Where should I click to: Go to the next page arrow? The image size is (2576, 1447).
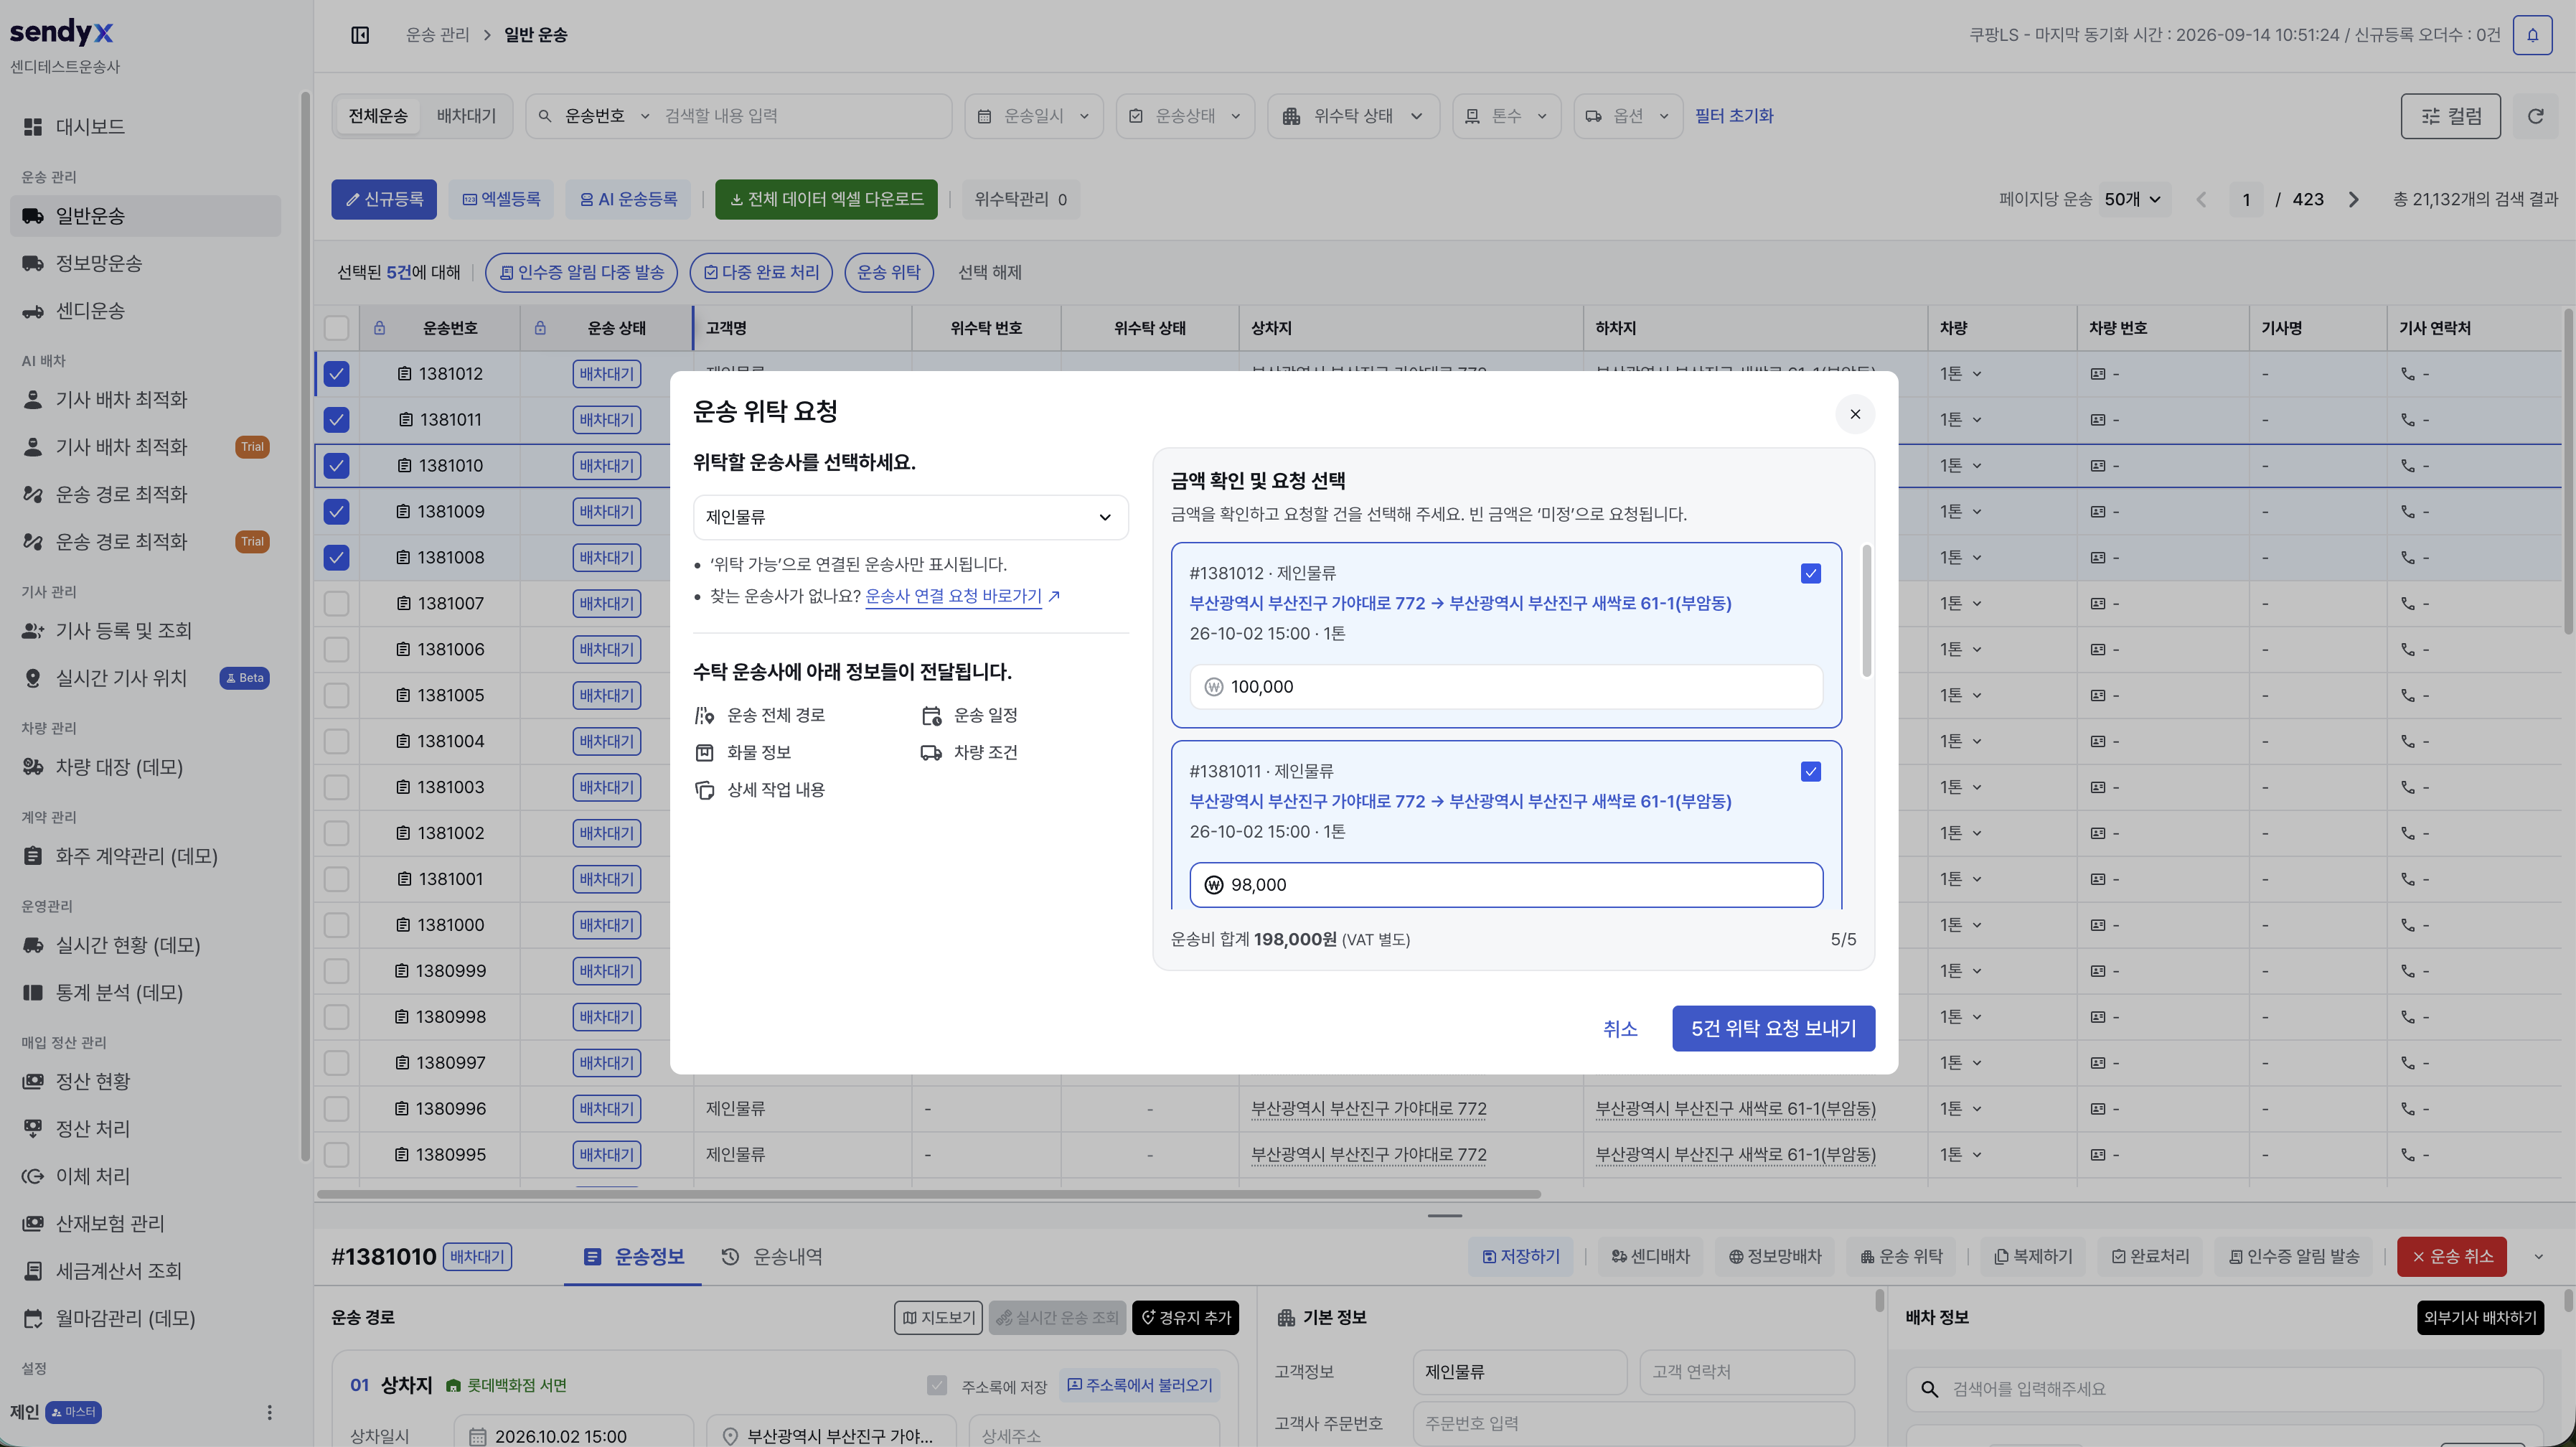(x=2354, y=199)
